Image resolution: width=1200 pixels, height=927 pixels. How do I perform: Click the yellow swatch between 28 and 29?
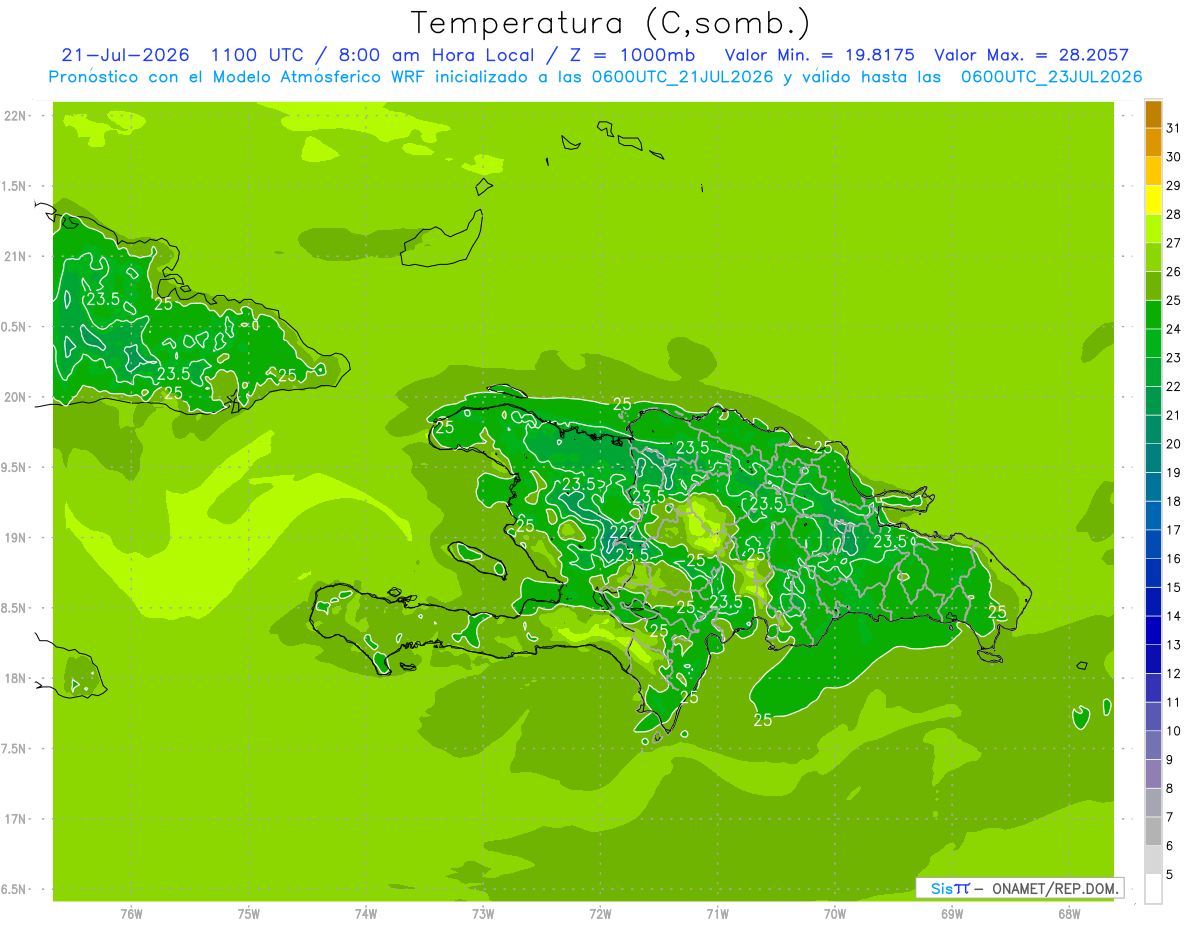tap(1153, 200)
